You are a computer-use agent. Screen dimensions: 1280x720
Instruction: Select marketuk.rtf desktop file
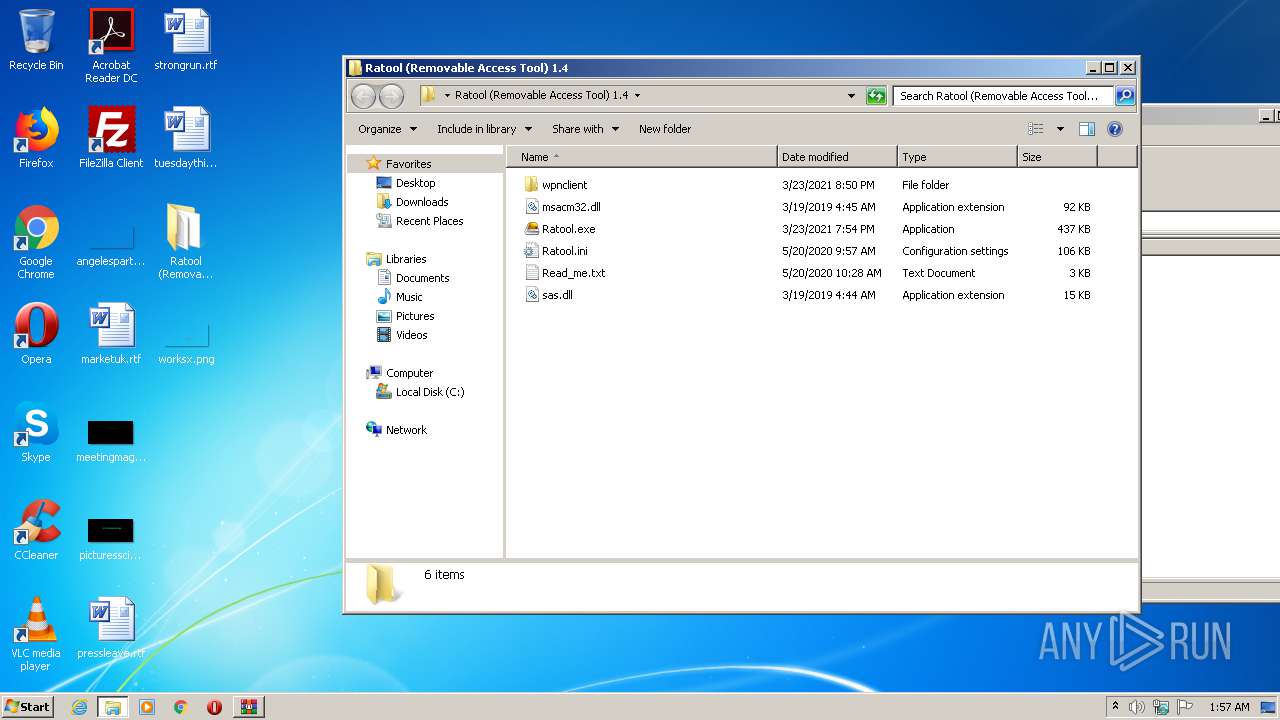pyautogui.click(x=111, y=334)
